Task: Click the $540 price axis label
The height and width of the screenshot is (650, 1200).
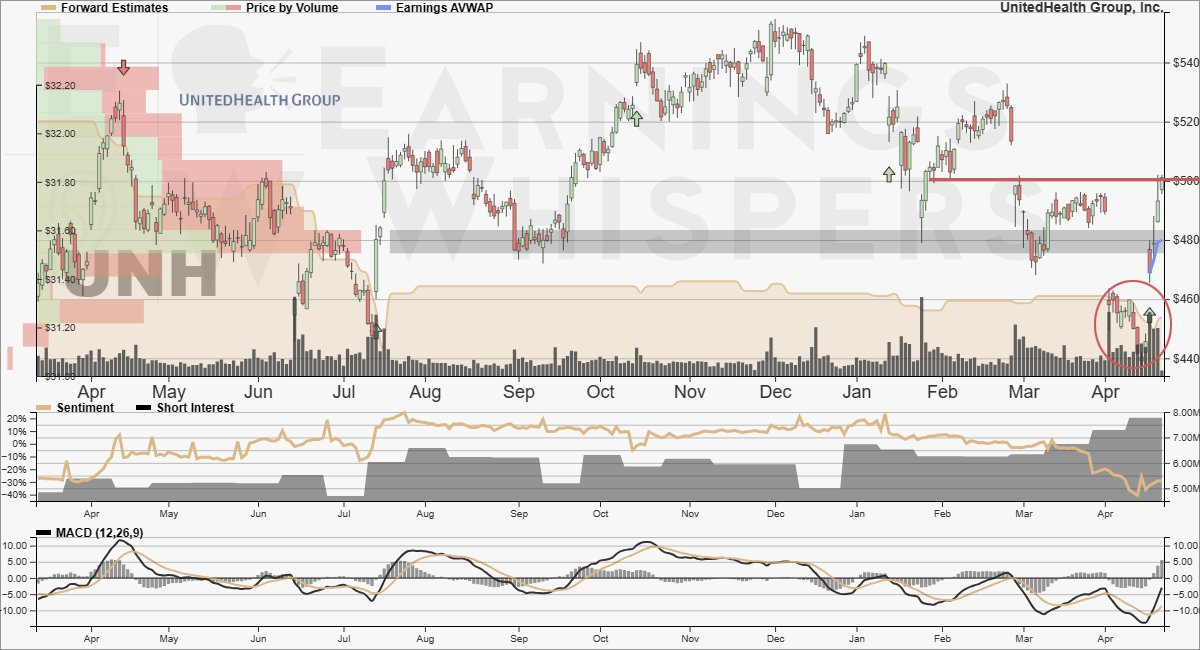Action: tap(1184, 63)
